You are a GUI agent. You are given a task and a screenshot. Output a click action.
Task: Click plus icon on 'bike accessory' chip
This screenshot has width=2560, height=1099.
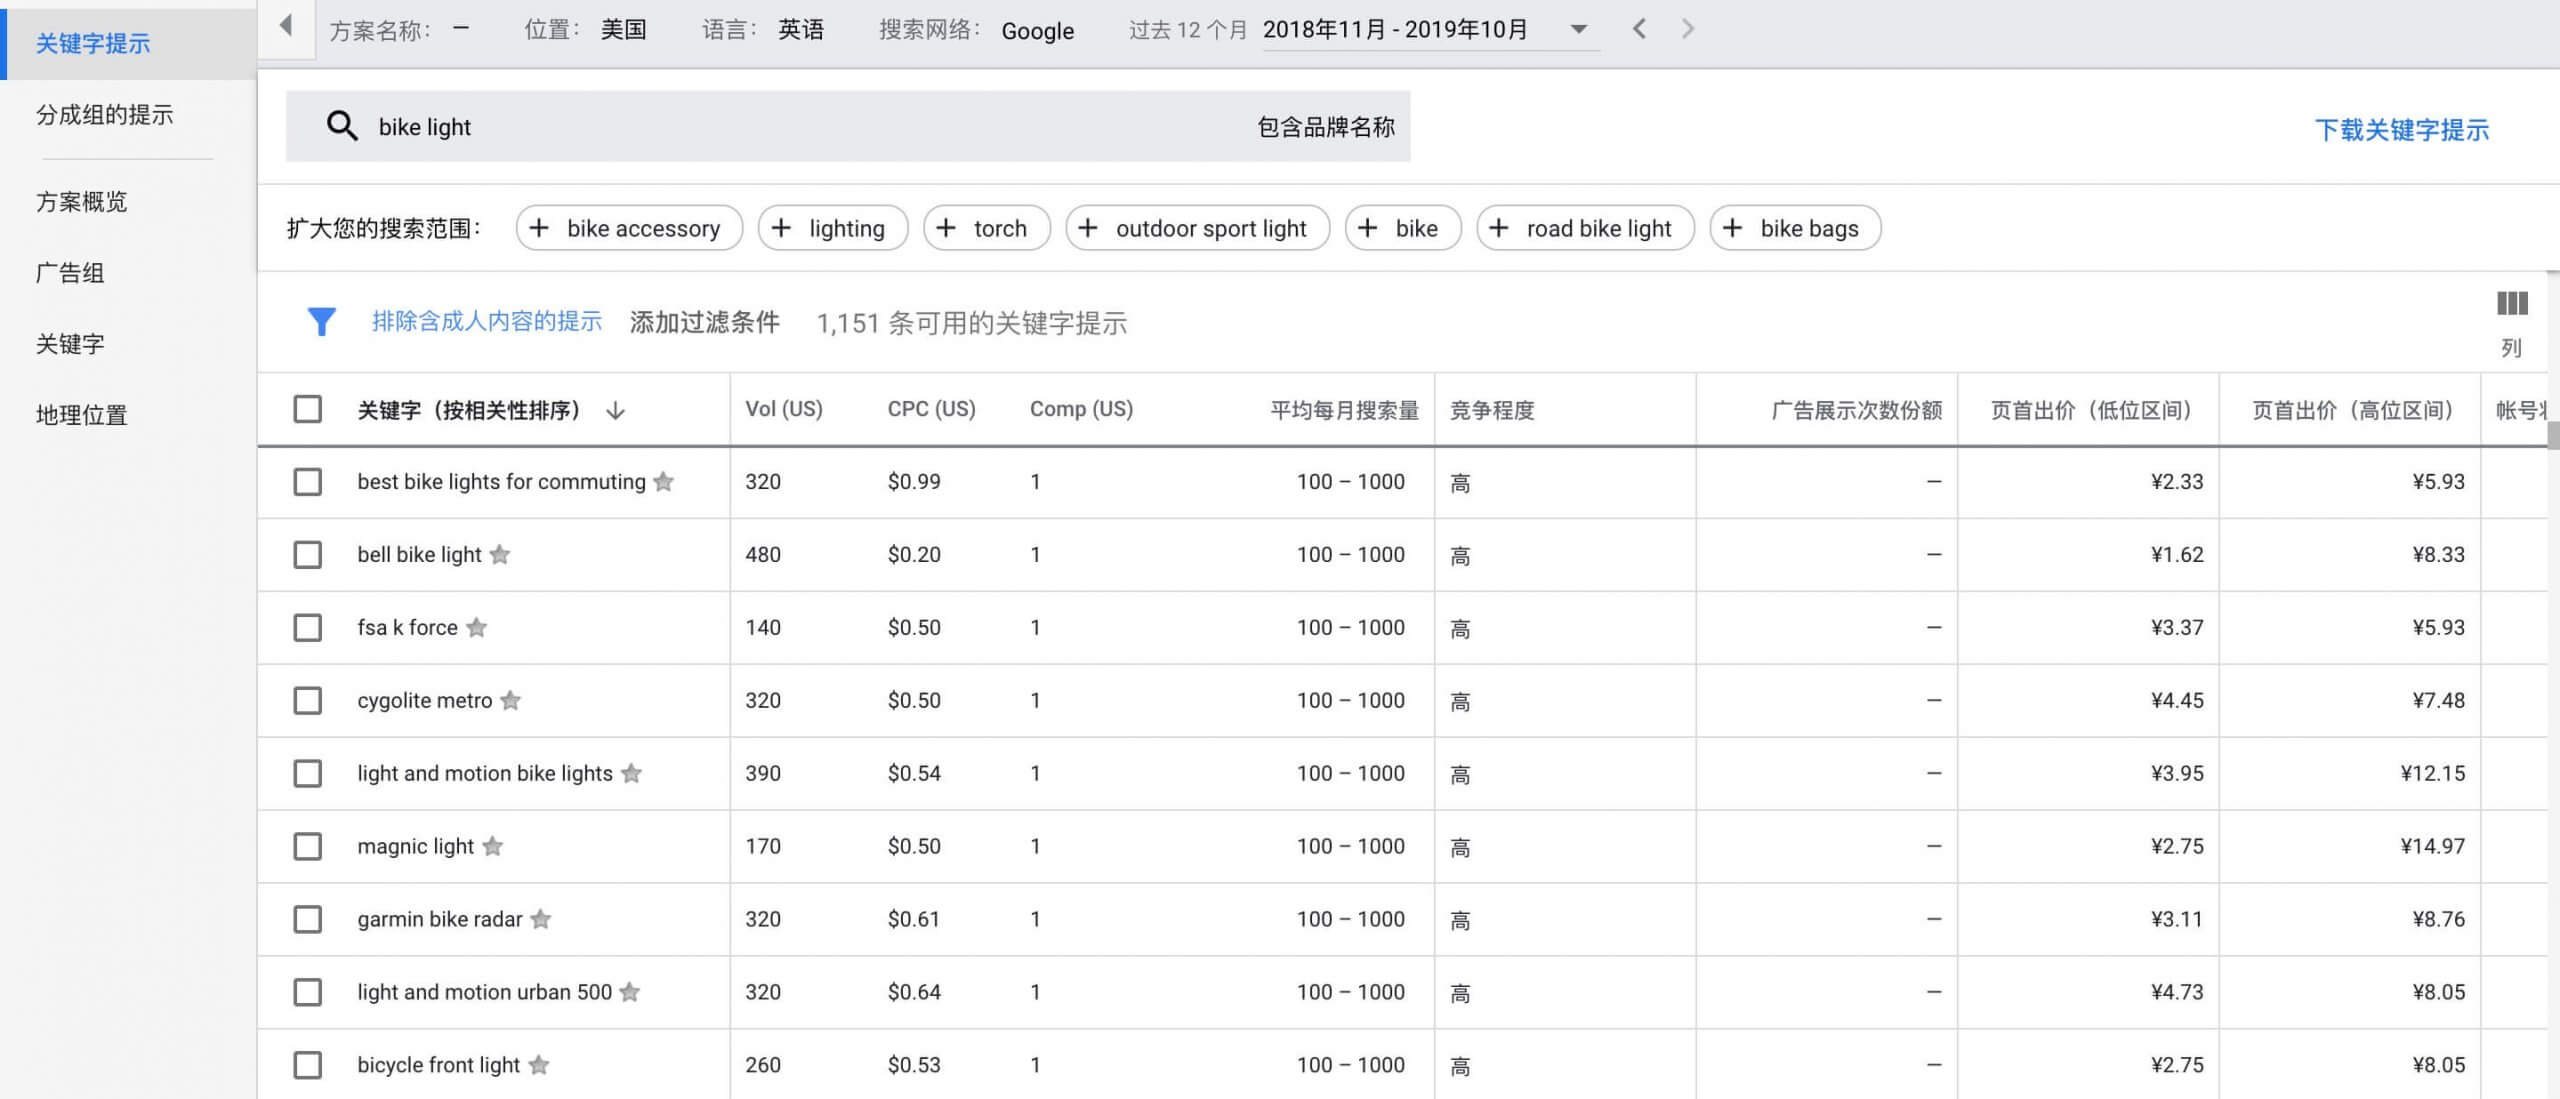(x=539, y=228)
